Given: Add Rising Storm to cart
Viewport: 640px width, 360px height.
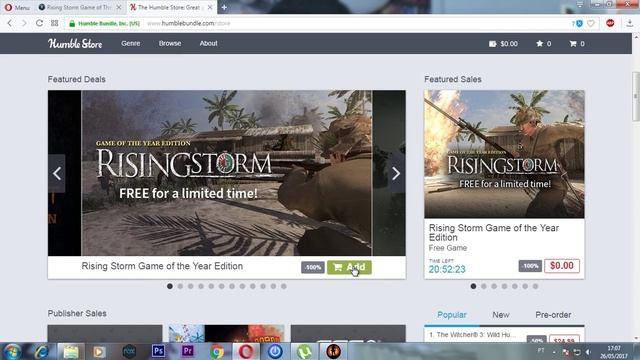Looking at the screenshot, I should [x=349, y=267].
